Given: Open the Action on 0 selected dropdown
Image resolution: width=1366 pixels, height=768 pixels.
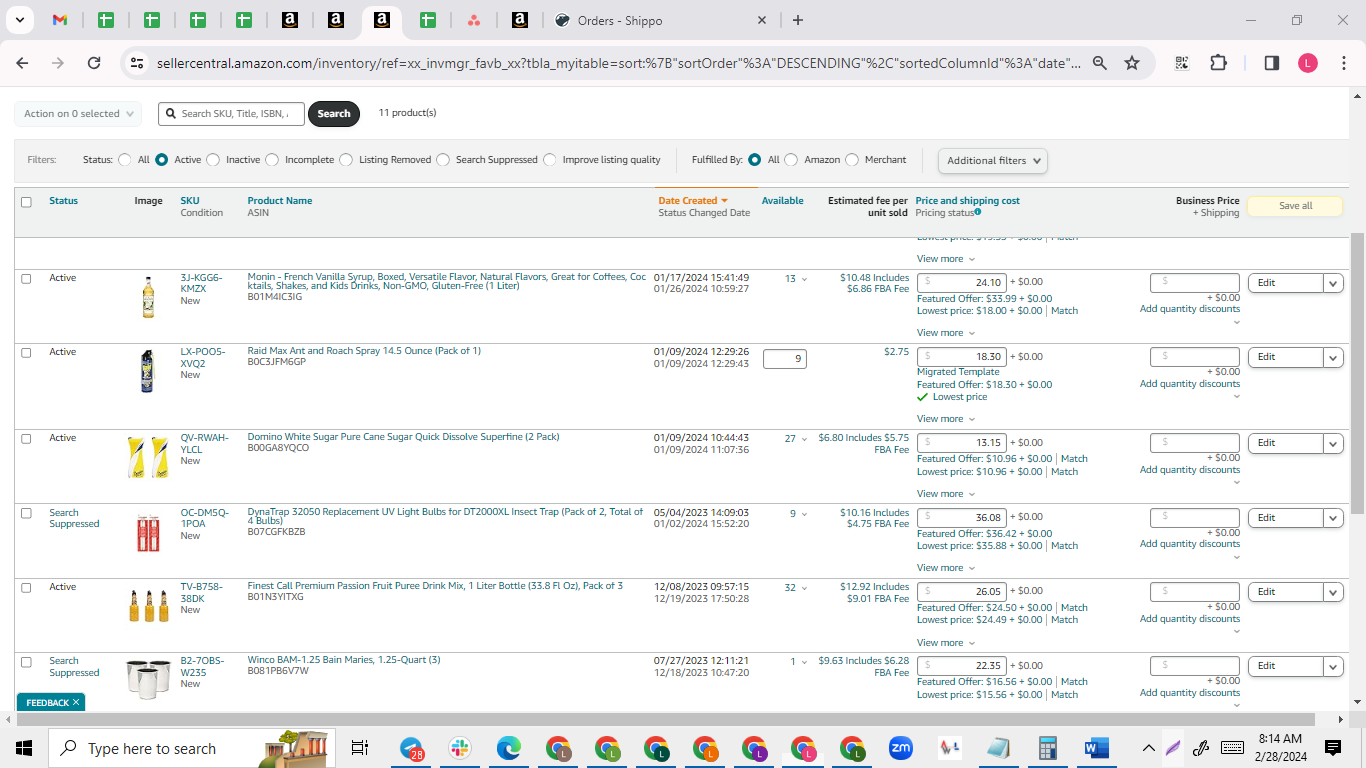Looking at the screenshot, I should click(x=78, y=114).
